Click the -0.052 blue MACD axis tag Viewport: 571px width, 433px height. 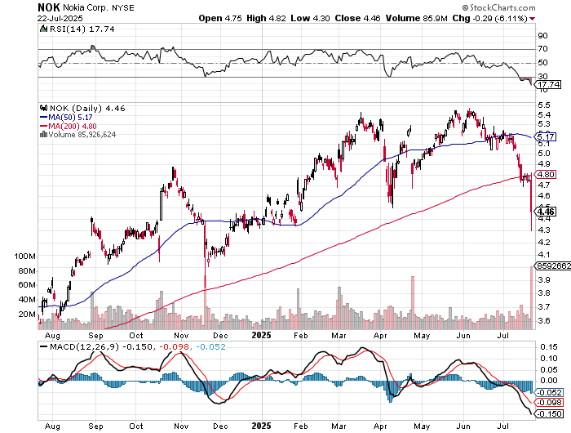(x=548, y=393)
